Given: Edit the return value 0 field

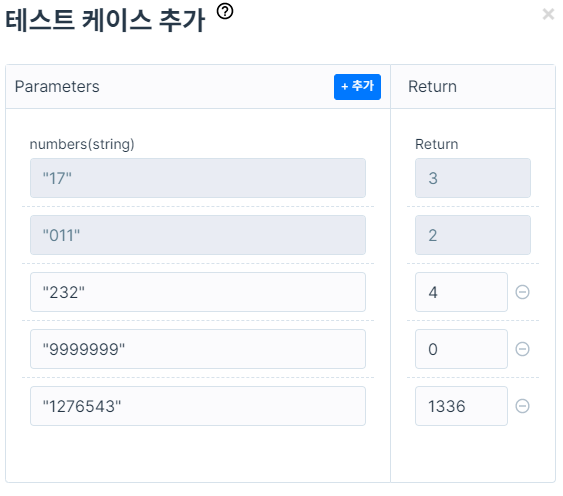Looking at the screenshot, I should coord(461,349).
